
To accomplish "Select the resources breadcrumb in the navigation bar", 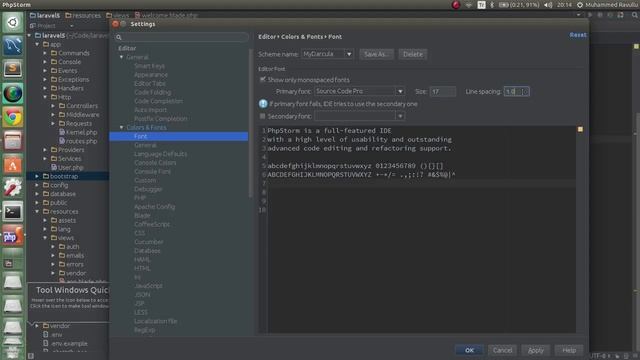I will (x=83, y=16).
